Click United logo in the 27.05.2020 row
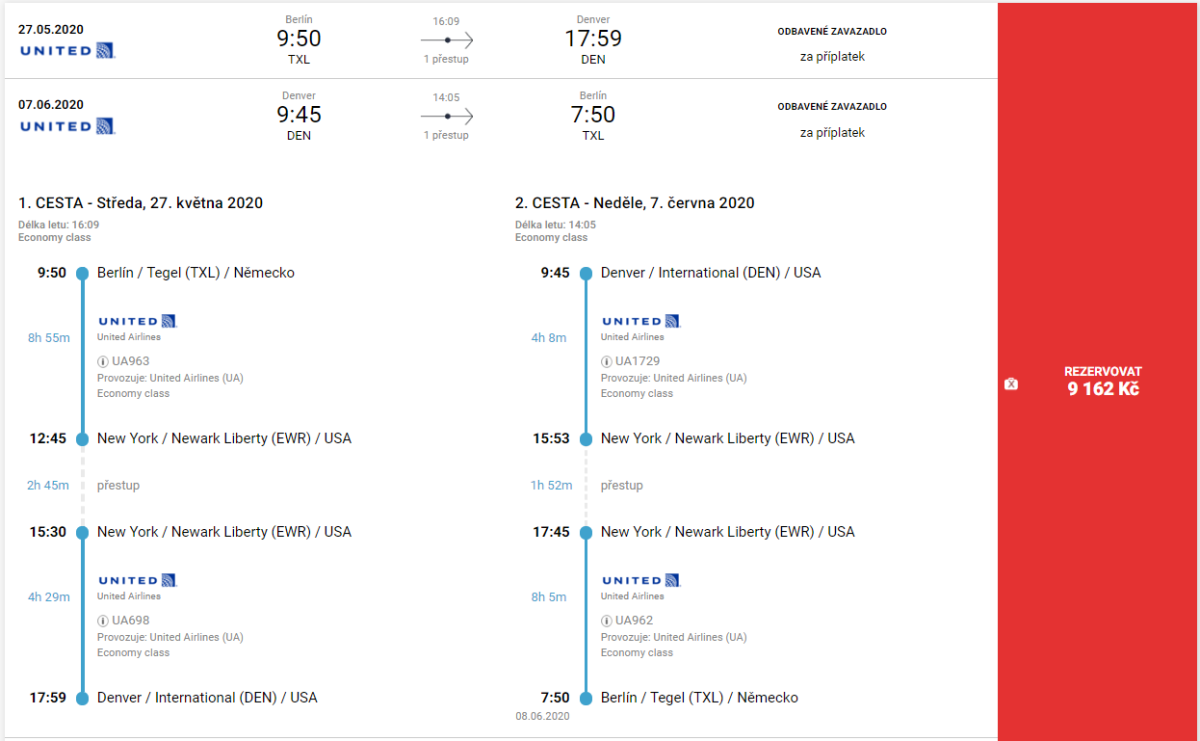 [x=67, y=50]
